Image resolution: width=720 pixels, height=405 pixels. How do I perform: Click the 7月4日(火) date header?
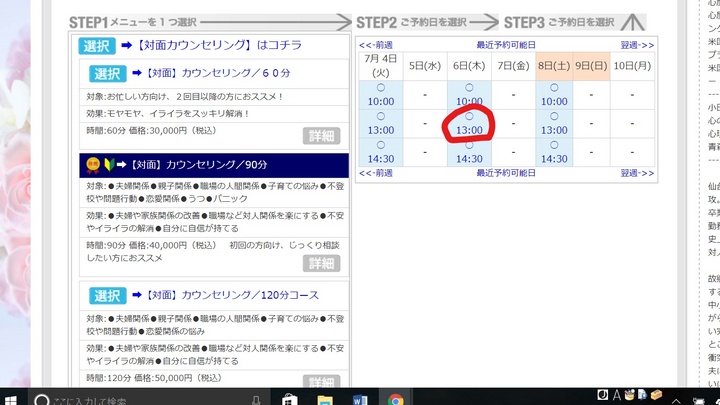tap(381, 66)
